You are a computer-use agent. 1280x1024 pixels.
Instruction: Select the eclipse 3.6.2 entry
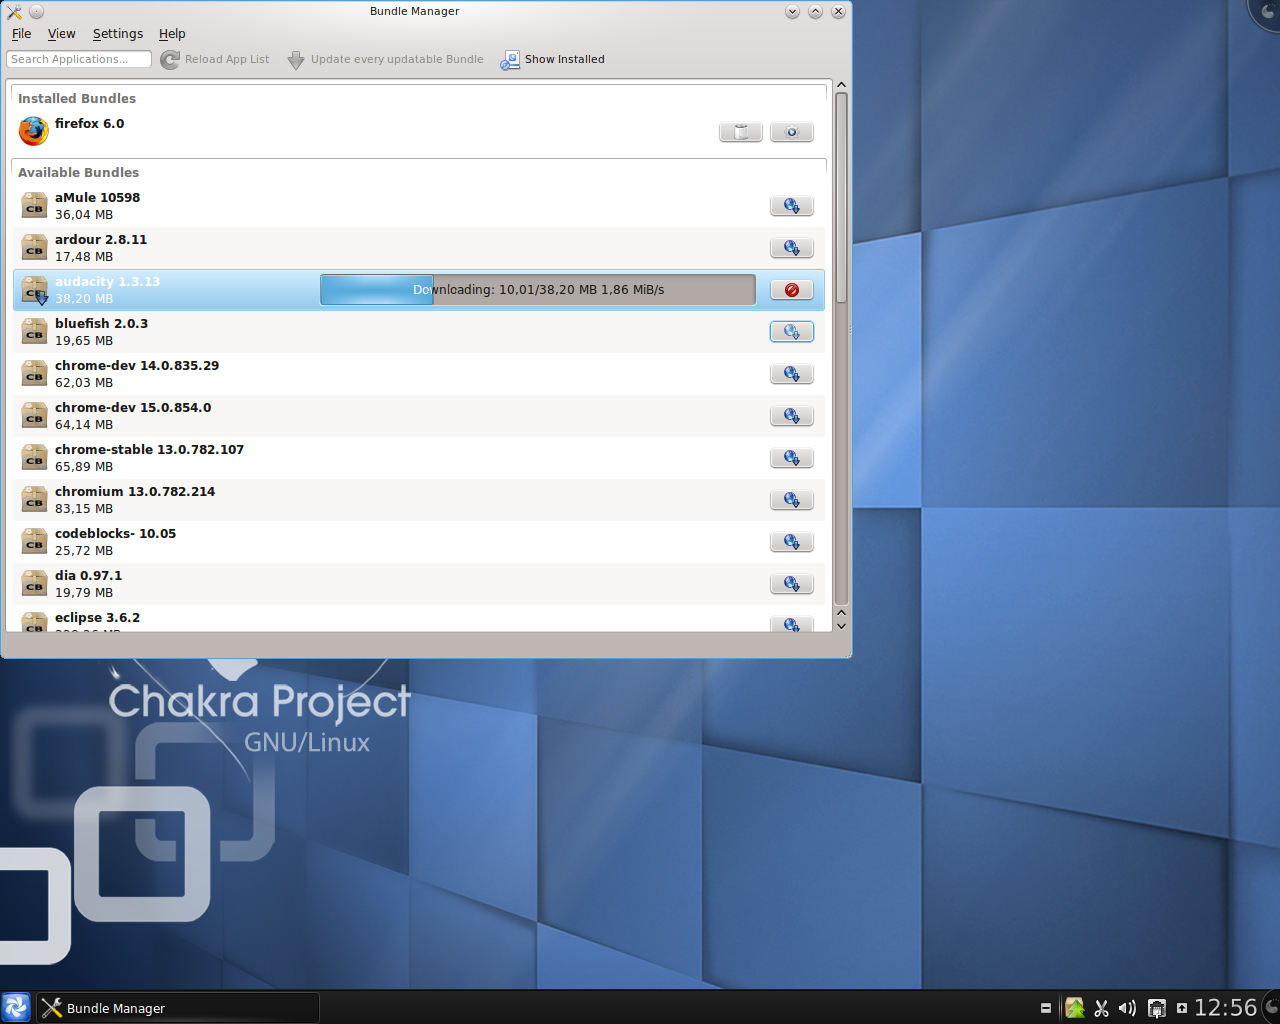click(x=419, y=619)
